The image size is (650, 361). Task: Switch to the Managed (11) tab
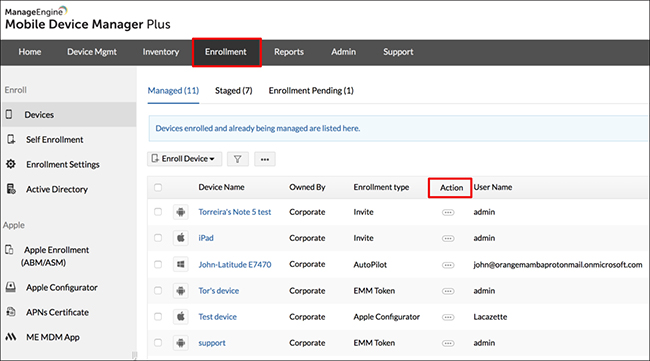173,90
